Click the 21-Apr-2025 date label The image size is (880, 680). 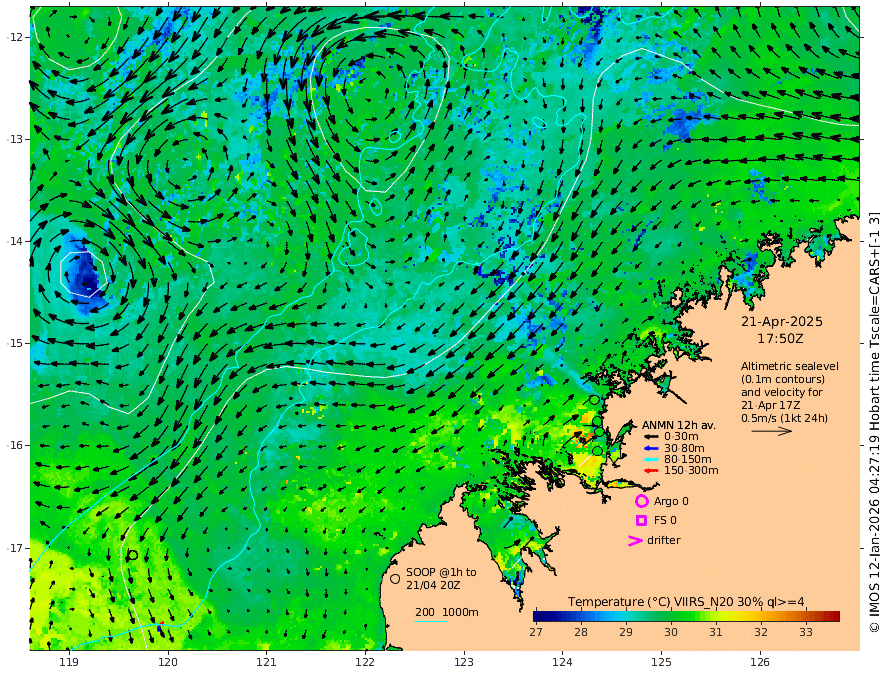pyautogui.click(x=782, y=322)
